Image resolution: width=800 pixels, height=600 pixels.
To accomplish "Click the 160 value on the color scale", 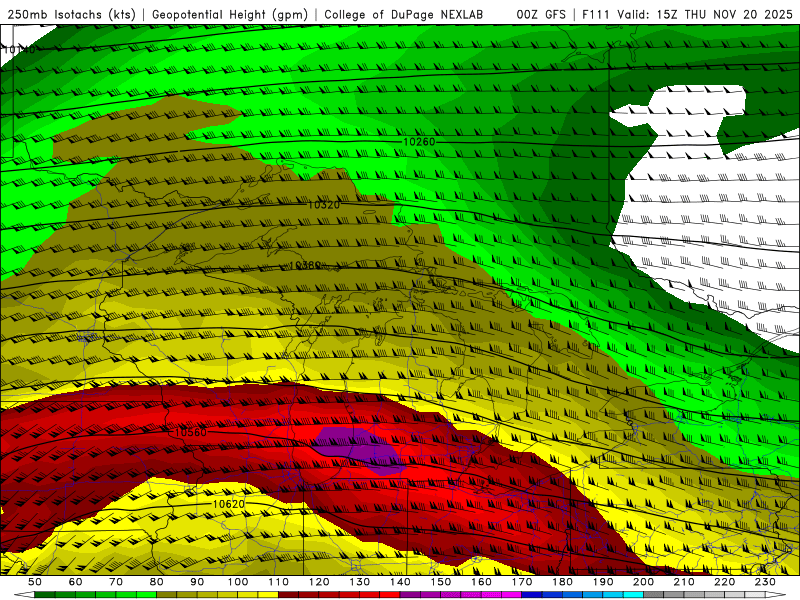I will click(481, 582).
